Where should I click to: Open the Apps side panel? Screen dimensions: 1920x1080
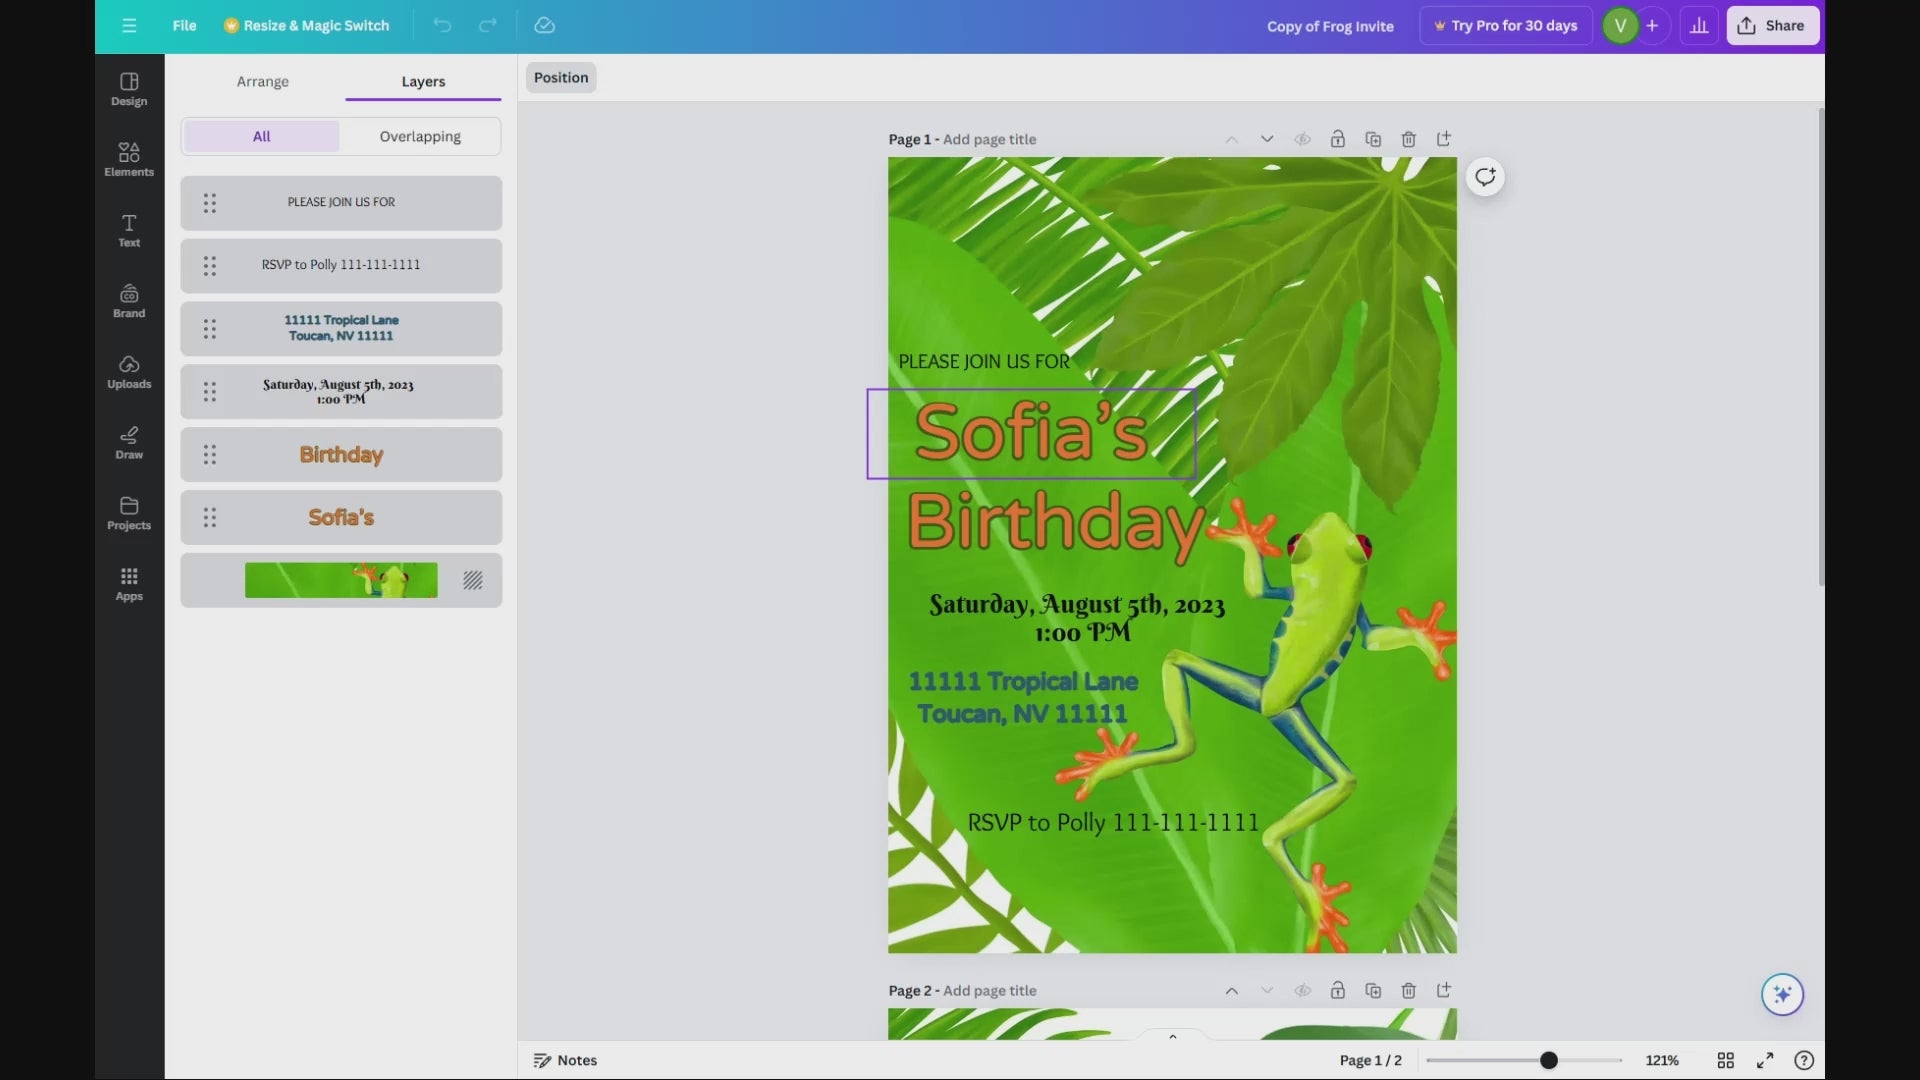[129, 584]
